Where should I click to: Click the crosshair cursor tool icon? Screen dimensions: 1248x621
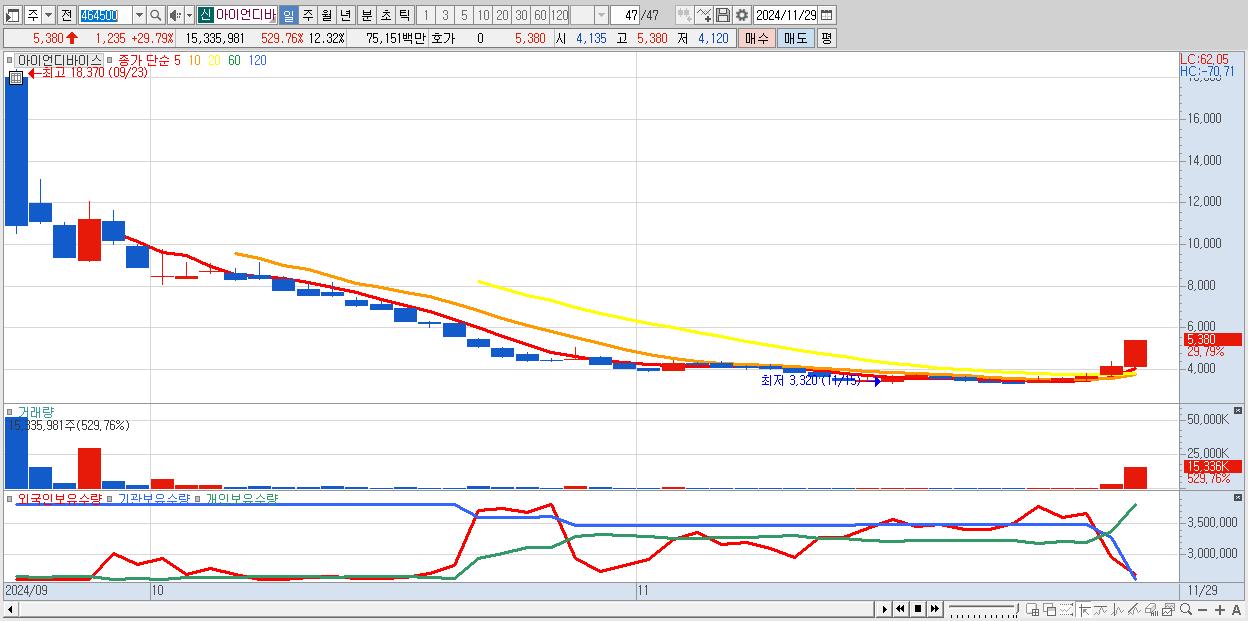pos(1084,609)
